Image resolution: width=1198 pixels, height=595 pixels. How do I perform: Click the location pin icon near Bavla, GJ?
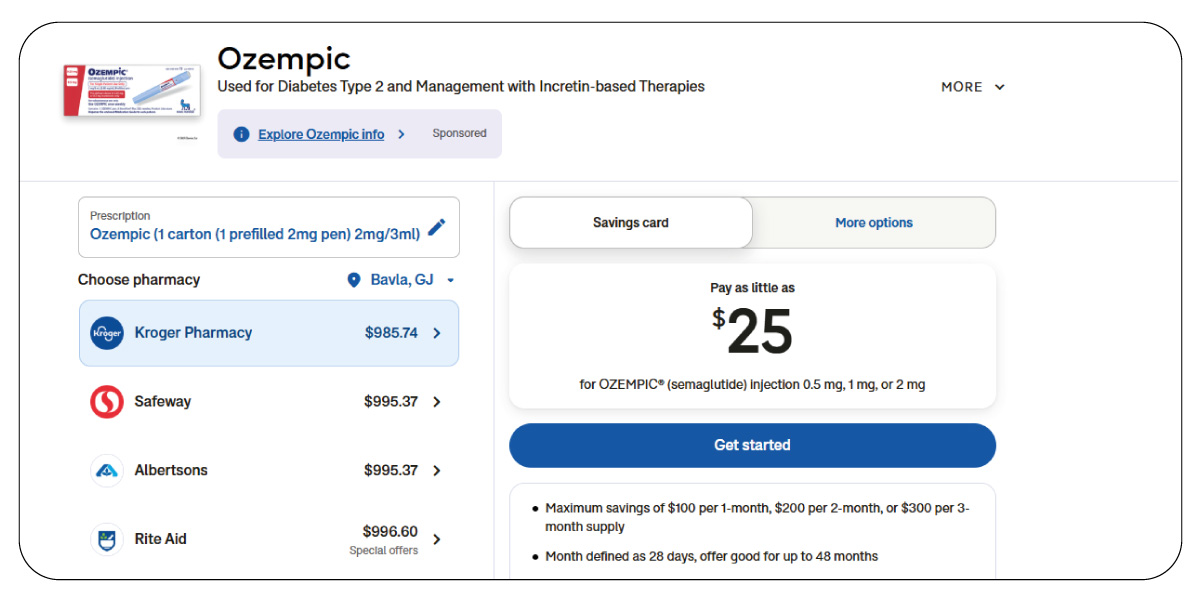point(353,279)
